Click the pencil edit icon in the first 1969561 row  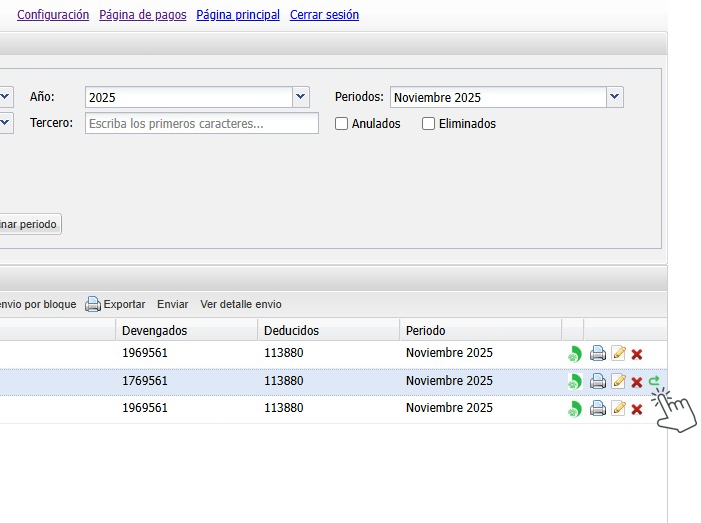click(x=619, y=354)
